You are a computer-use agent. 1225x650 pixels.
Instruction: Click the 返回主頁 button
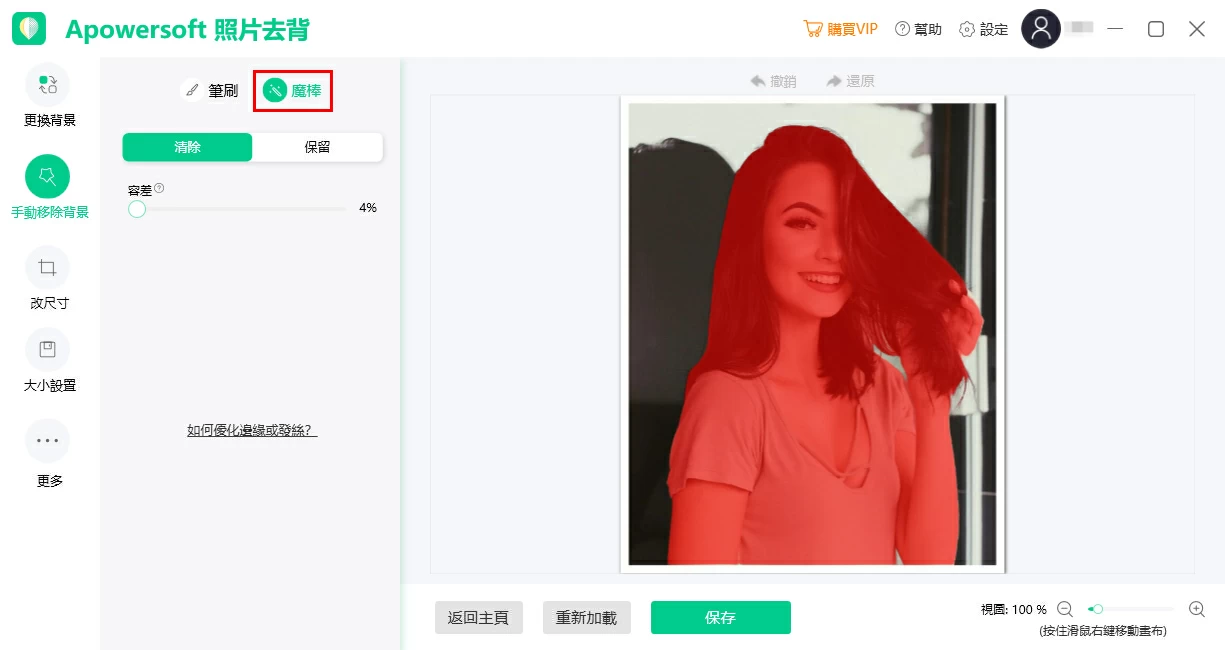(x=479, y=617)
